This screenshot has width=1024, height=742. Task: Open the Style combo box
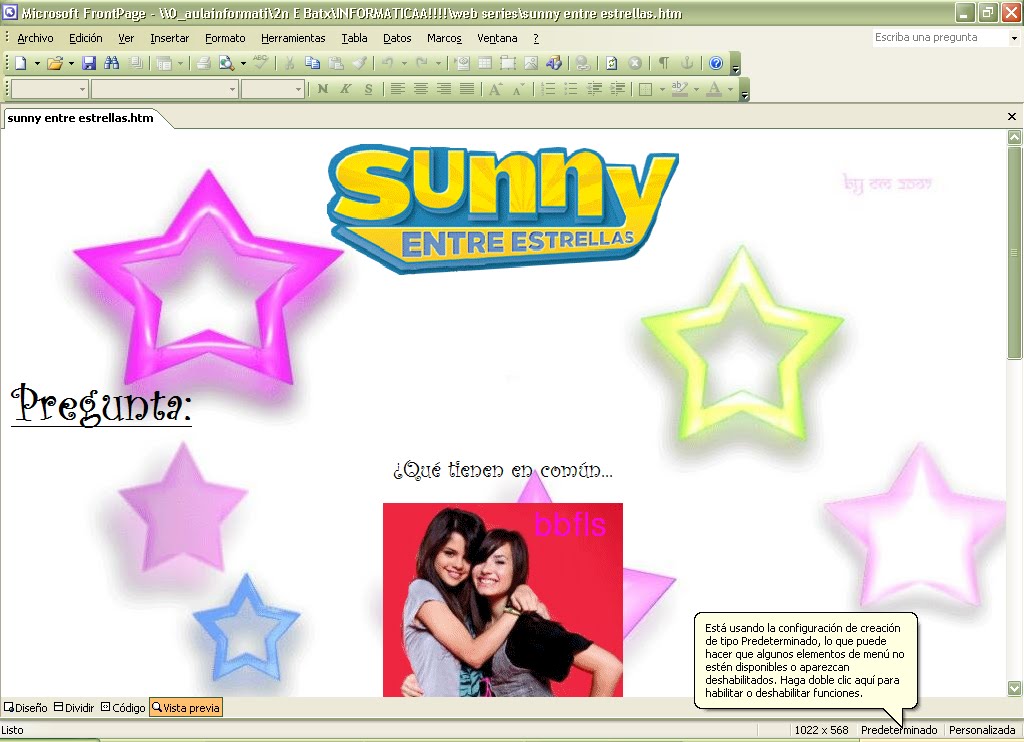coord(50,89)
